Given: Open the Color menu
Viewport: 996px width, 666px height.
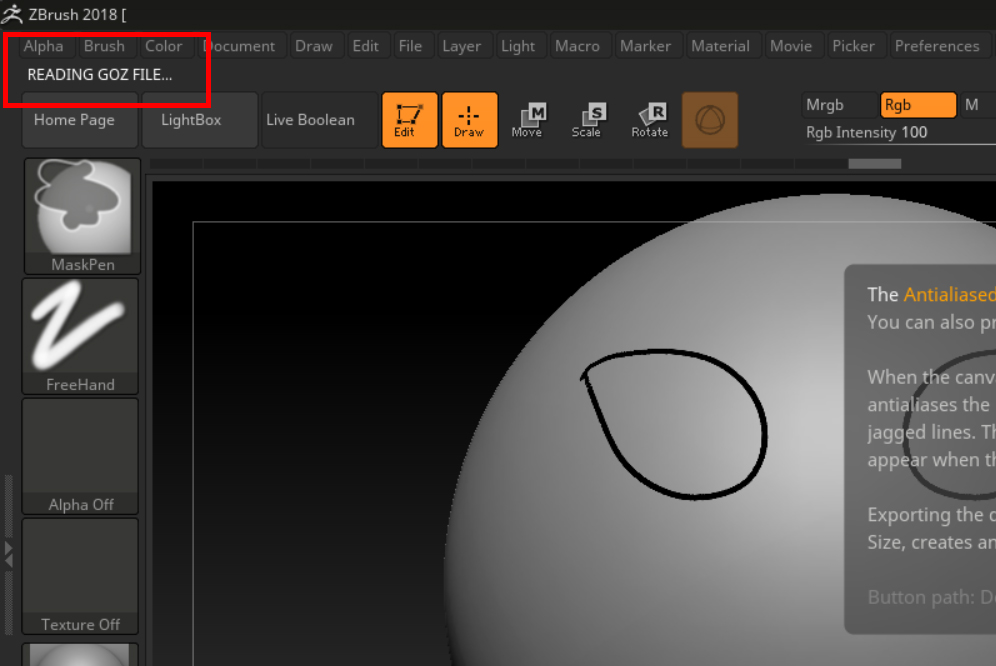Looking at the screenshot, I should (x=163, y=46).
